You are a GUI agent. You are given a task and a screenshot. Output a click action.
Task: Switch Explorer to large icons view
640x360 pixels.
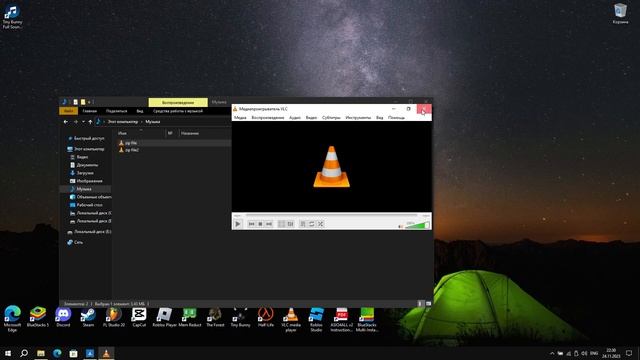coord(428,304)
